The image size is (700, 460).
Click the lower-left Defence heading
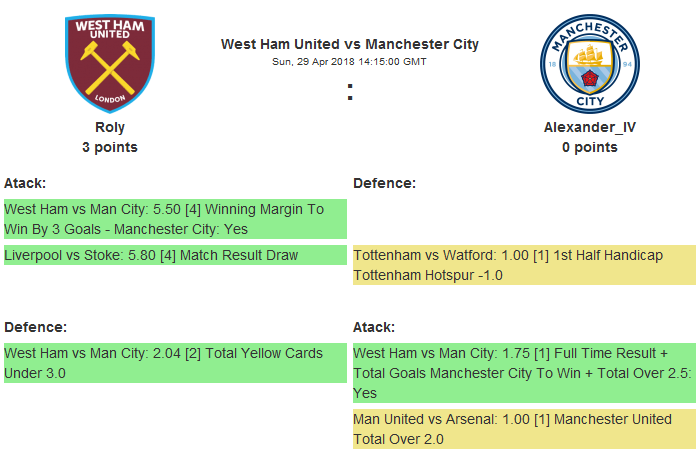tap(35, 327)
